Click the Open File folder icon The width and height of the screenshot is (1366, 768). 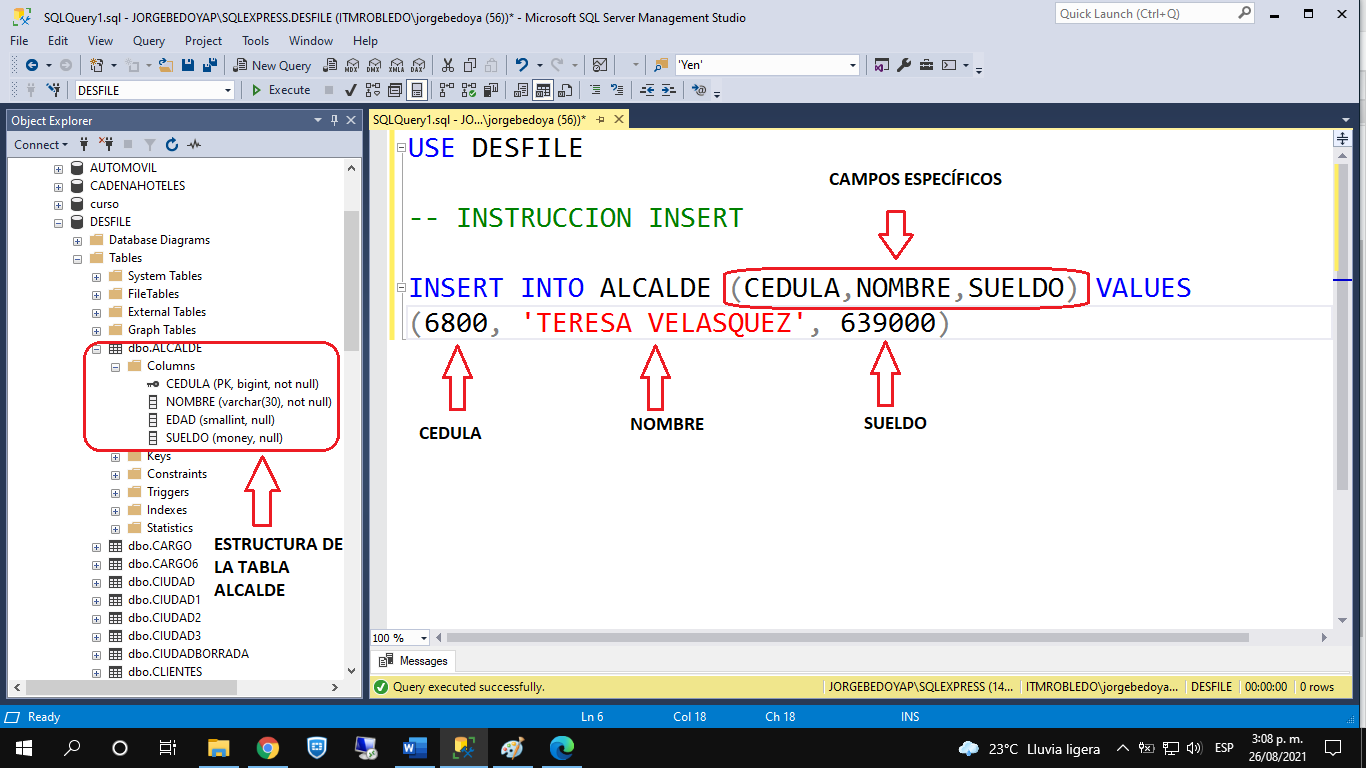coord(166,65)
